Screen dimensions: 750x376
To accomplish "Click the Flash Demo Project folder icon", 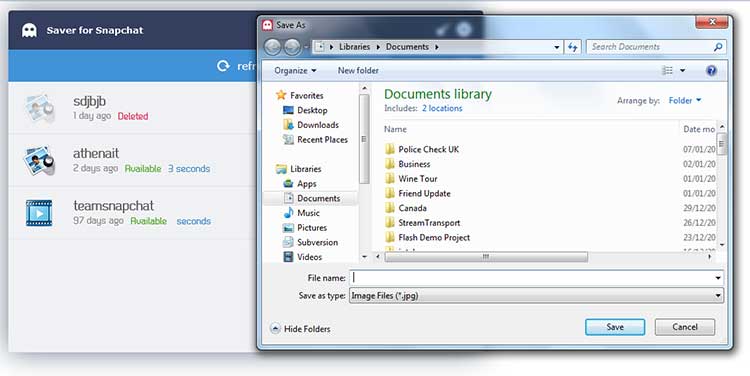I will (x=390, y=237).
